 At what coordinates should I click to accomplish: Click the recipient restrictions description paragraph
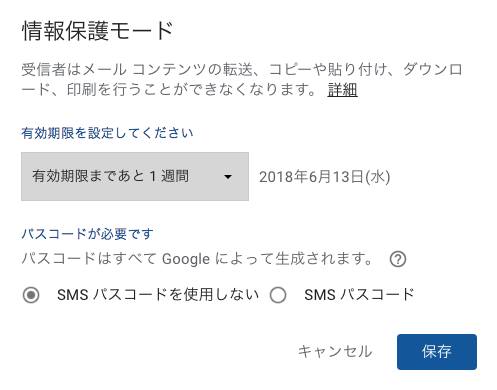click(x=242, y=80)
